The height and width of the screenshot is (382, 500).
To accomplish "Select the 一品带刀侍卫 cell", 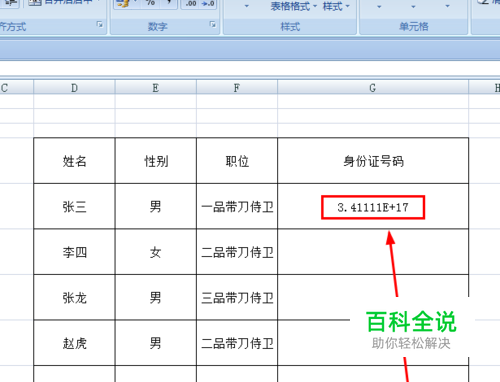I will [x=237, y=206].
